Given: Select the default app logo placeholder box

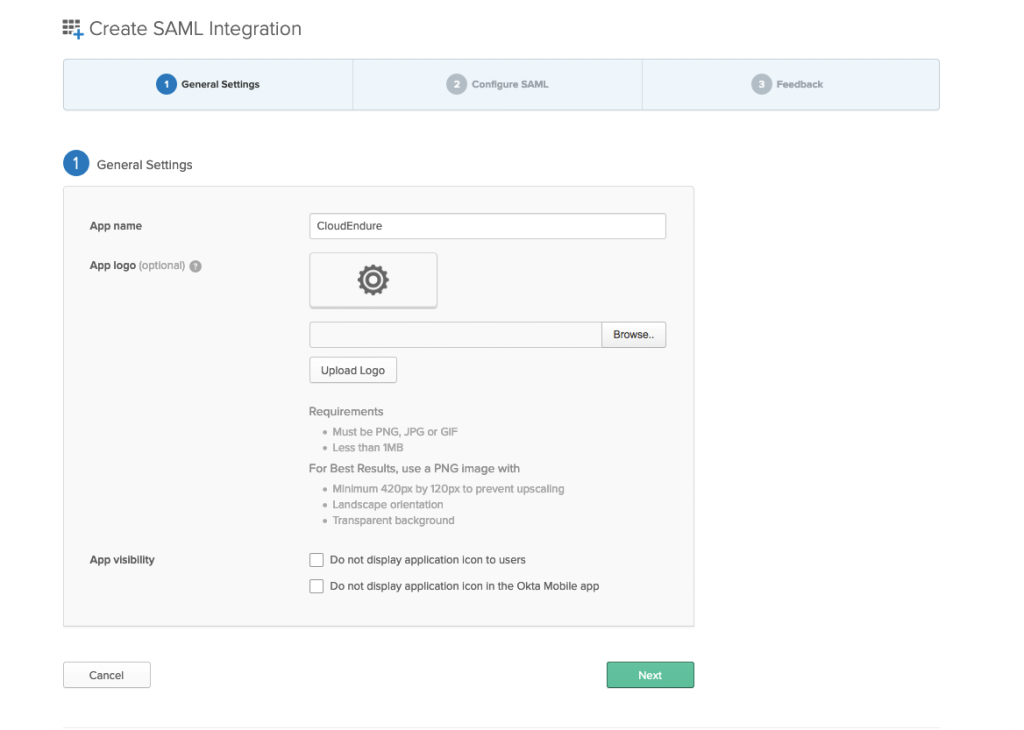Looking at the screenshot, I should 373,279.
